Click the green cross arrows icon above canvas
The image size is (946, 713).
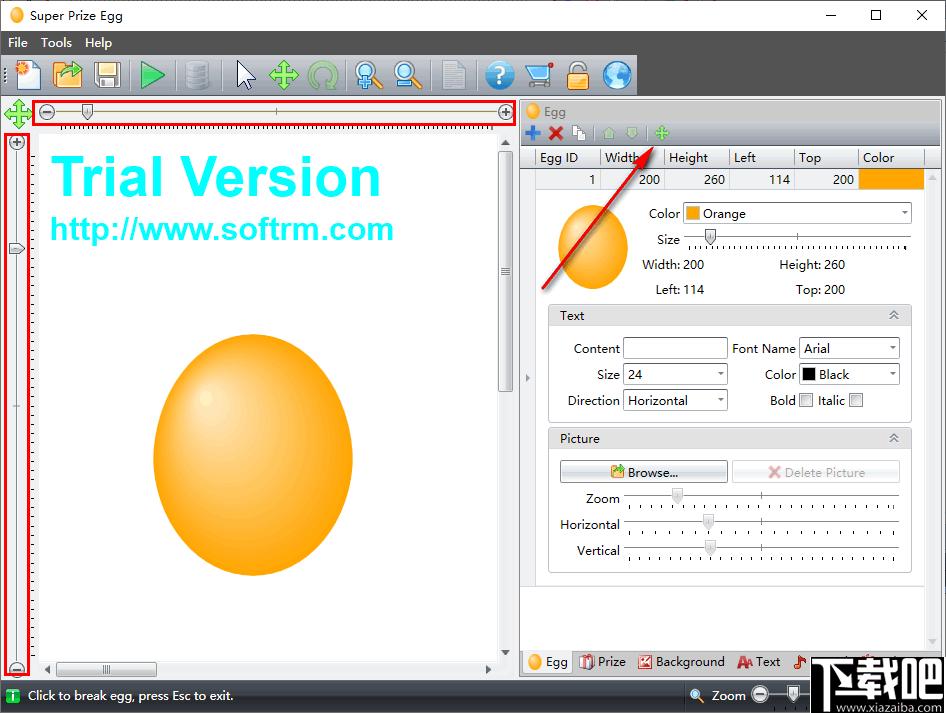coord(17,113)
